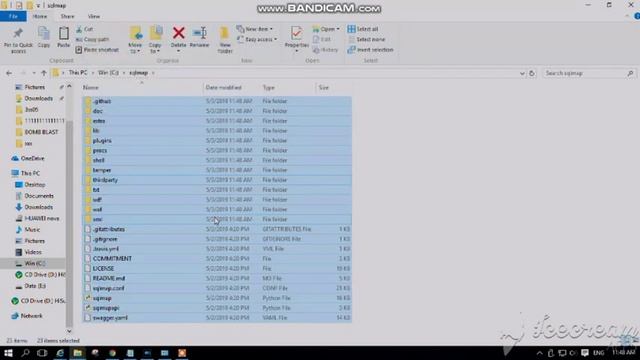Expand the Easy access dropdown

[257, 40]
